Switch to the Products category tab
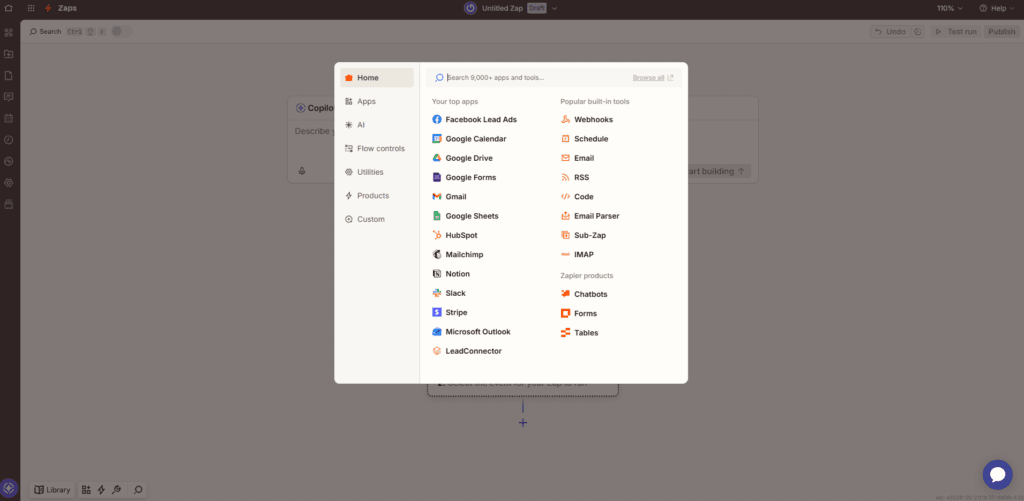Screen dimensions: 1024x501 pos(377,195)
